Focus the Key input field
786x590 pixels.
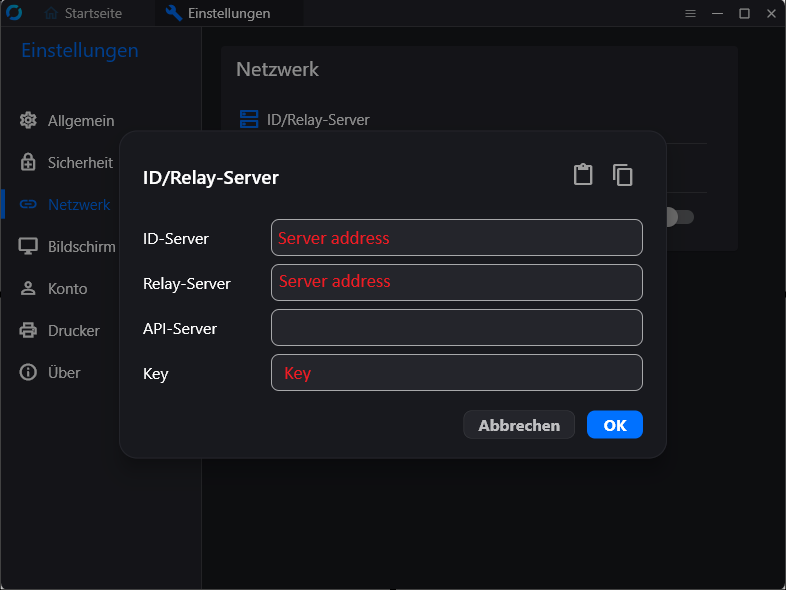[x=457, y=372]
